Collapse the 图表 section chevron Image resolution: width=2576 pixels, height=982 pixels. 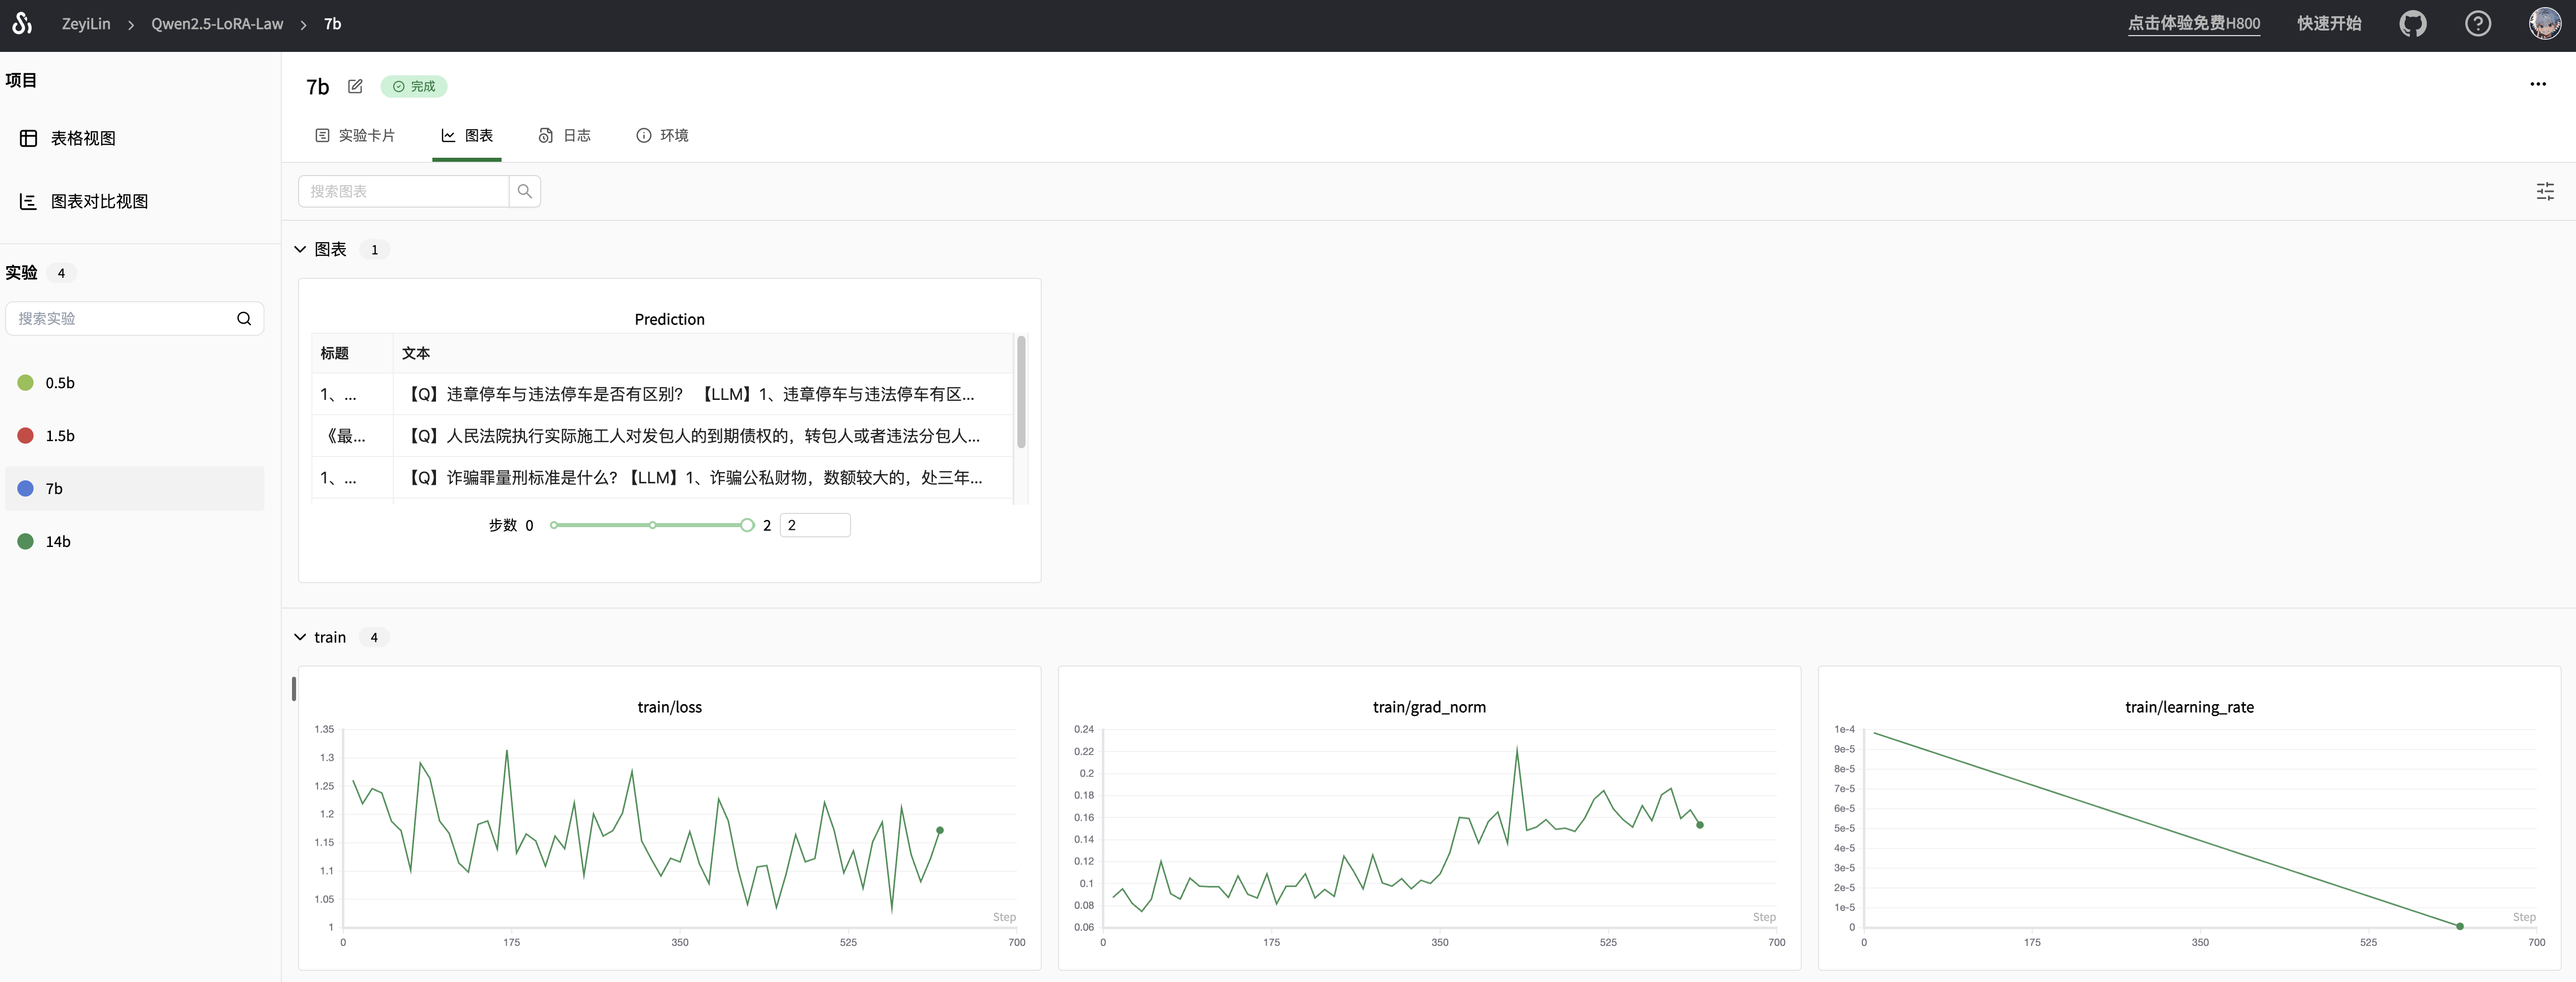300,249
